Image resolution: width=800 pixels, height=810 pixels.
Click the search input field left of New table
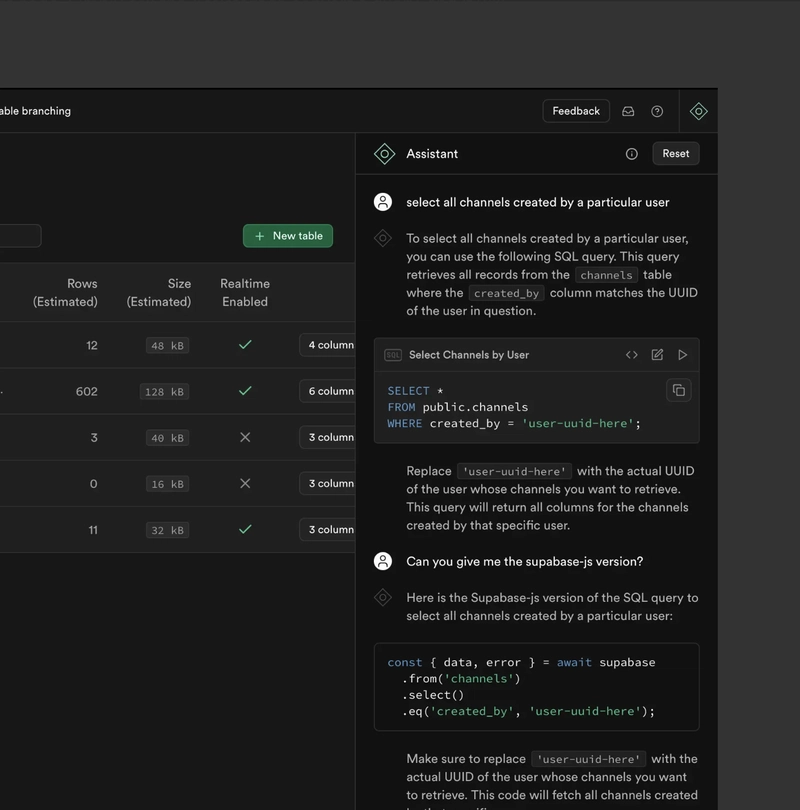(x=20, y=236)
